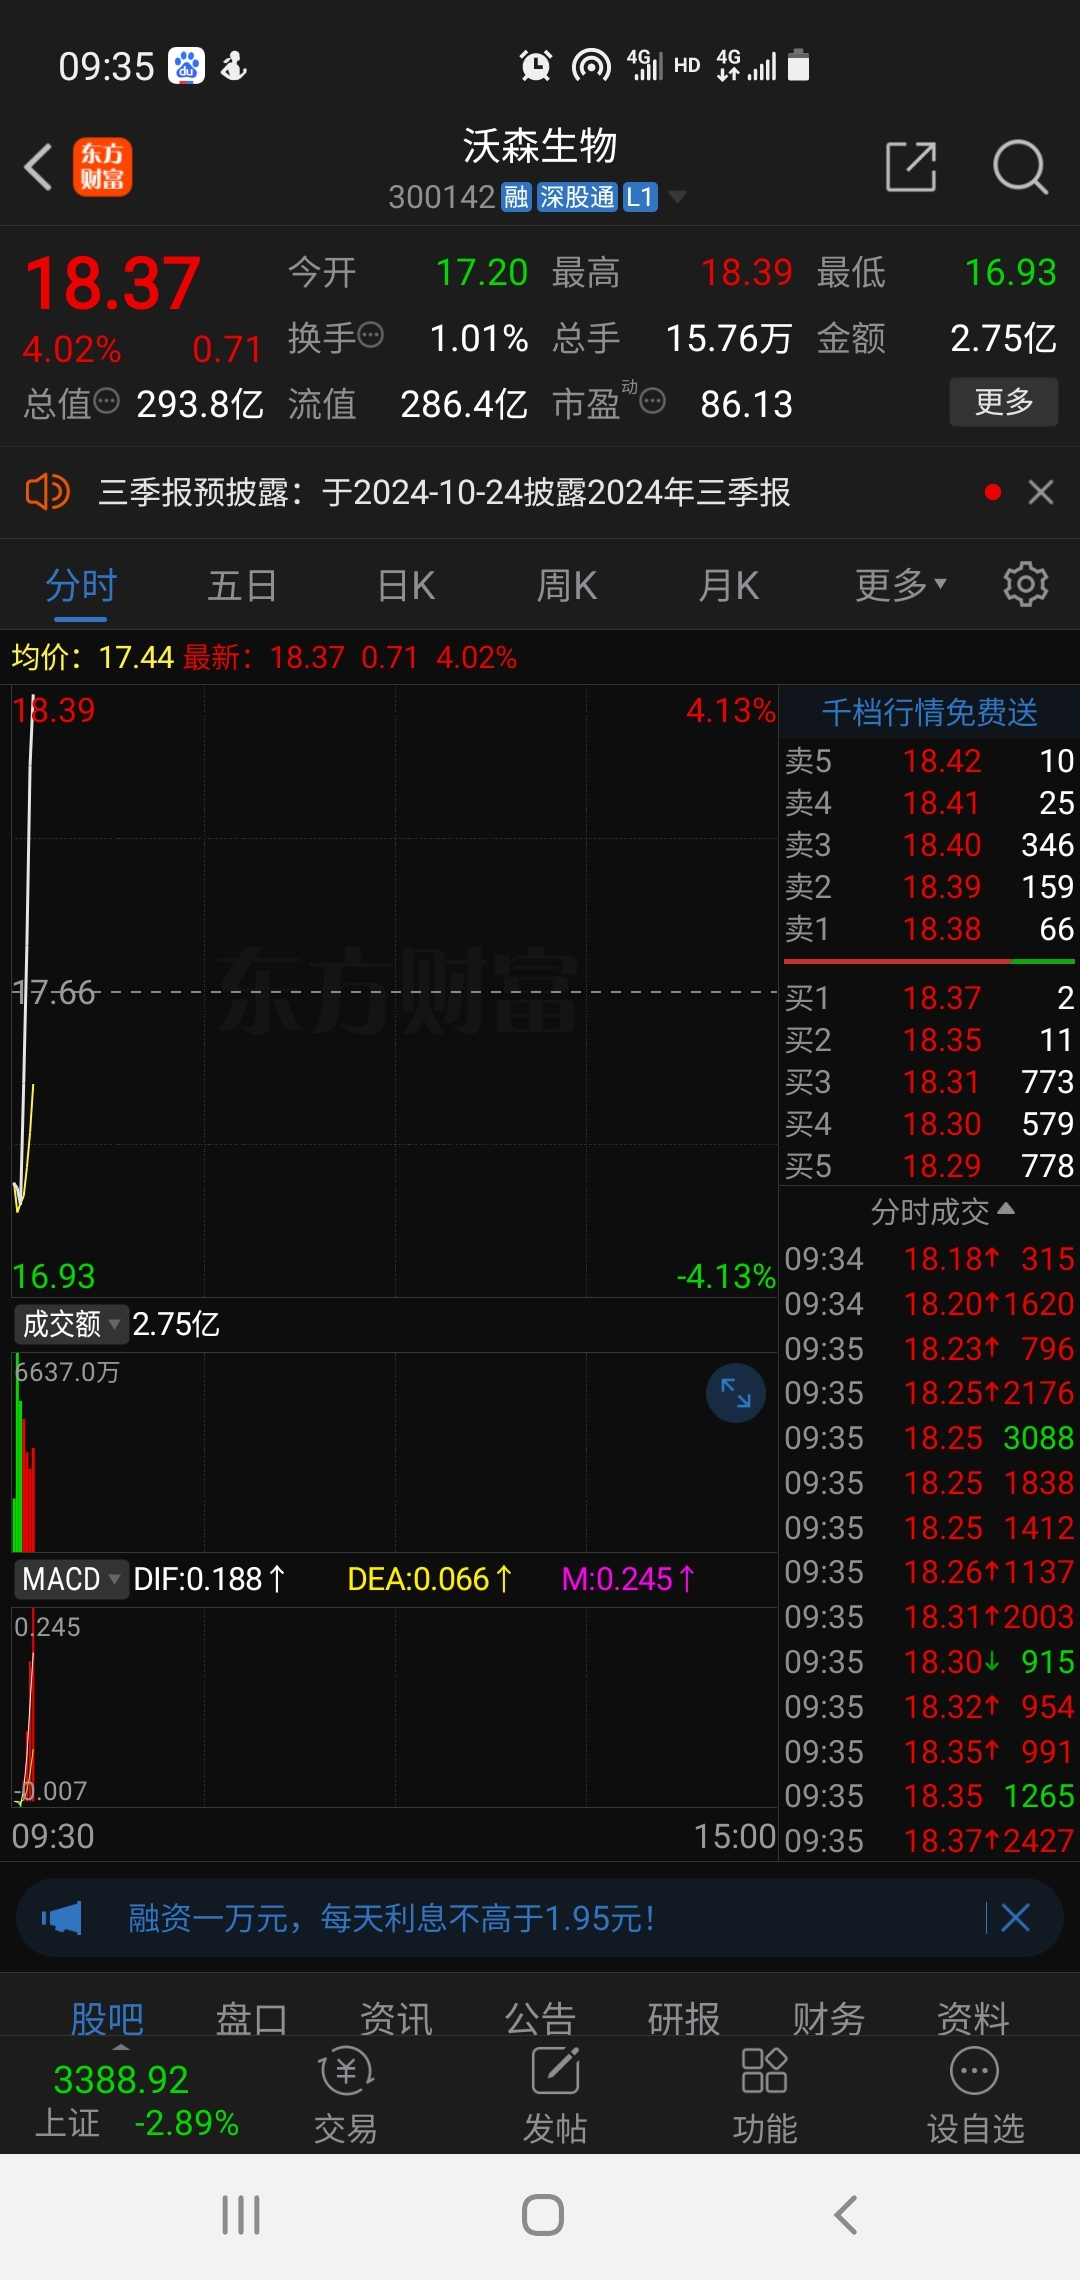Image resolution: width=1080 pixels, height=2280 pixels.
Task: Tap the L1 level badge
Action: click(640, 197)
